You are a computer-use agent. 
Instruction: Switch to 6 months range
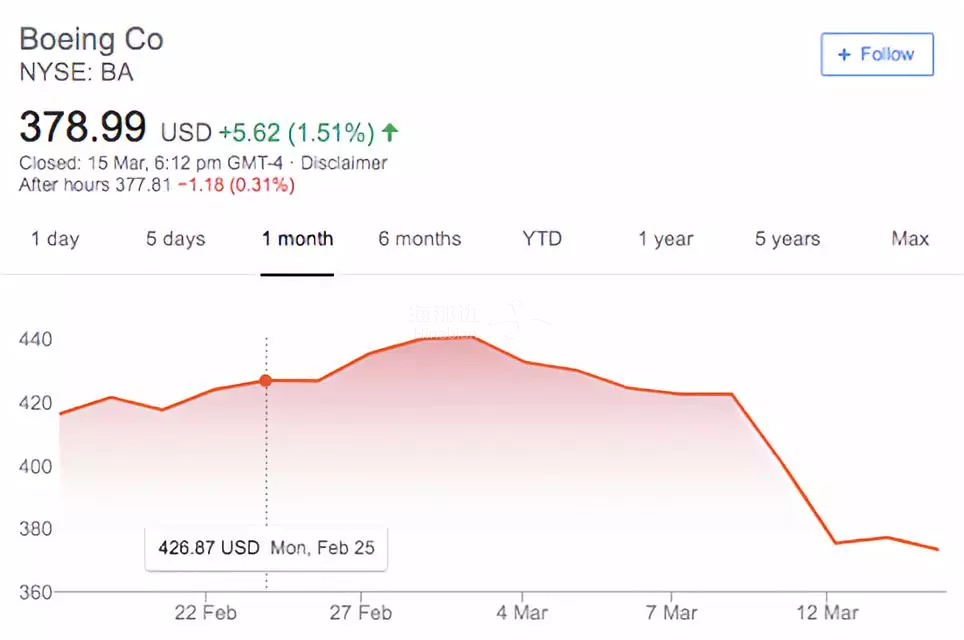[x=419, y=239]
